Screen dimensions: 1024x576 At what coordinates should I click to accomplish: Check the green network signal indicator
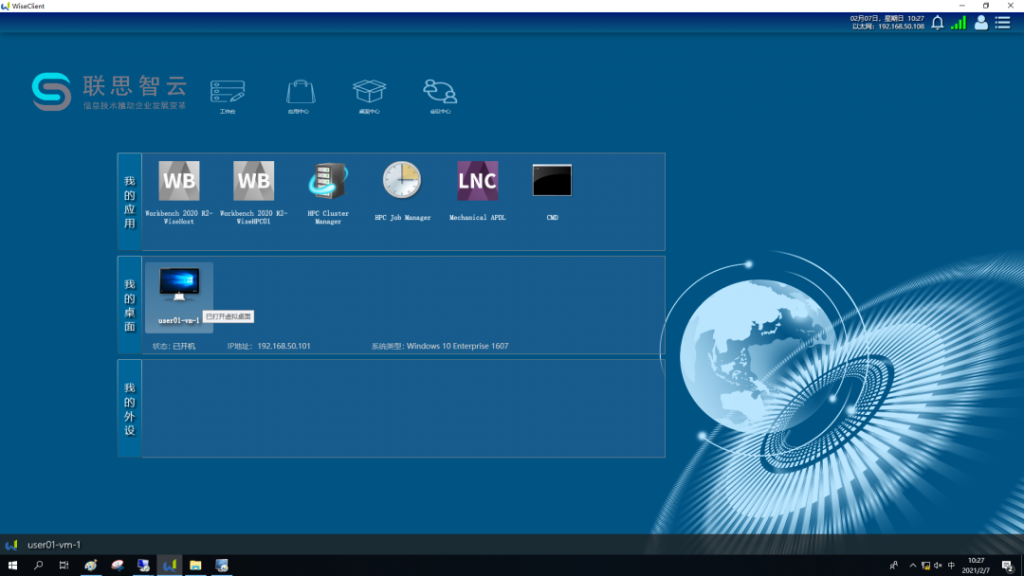[959, 23]
